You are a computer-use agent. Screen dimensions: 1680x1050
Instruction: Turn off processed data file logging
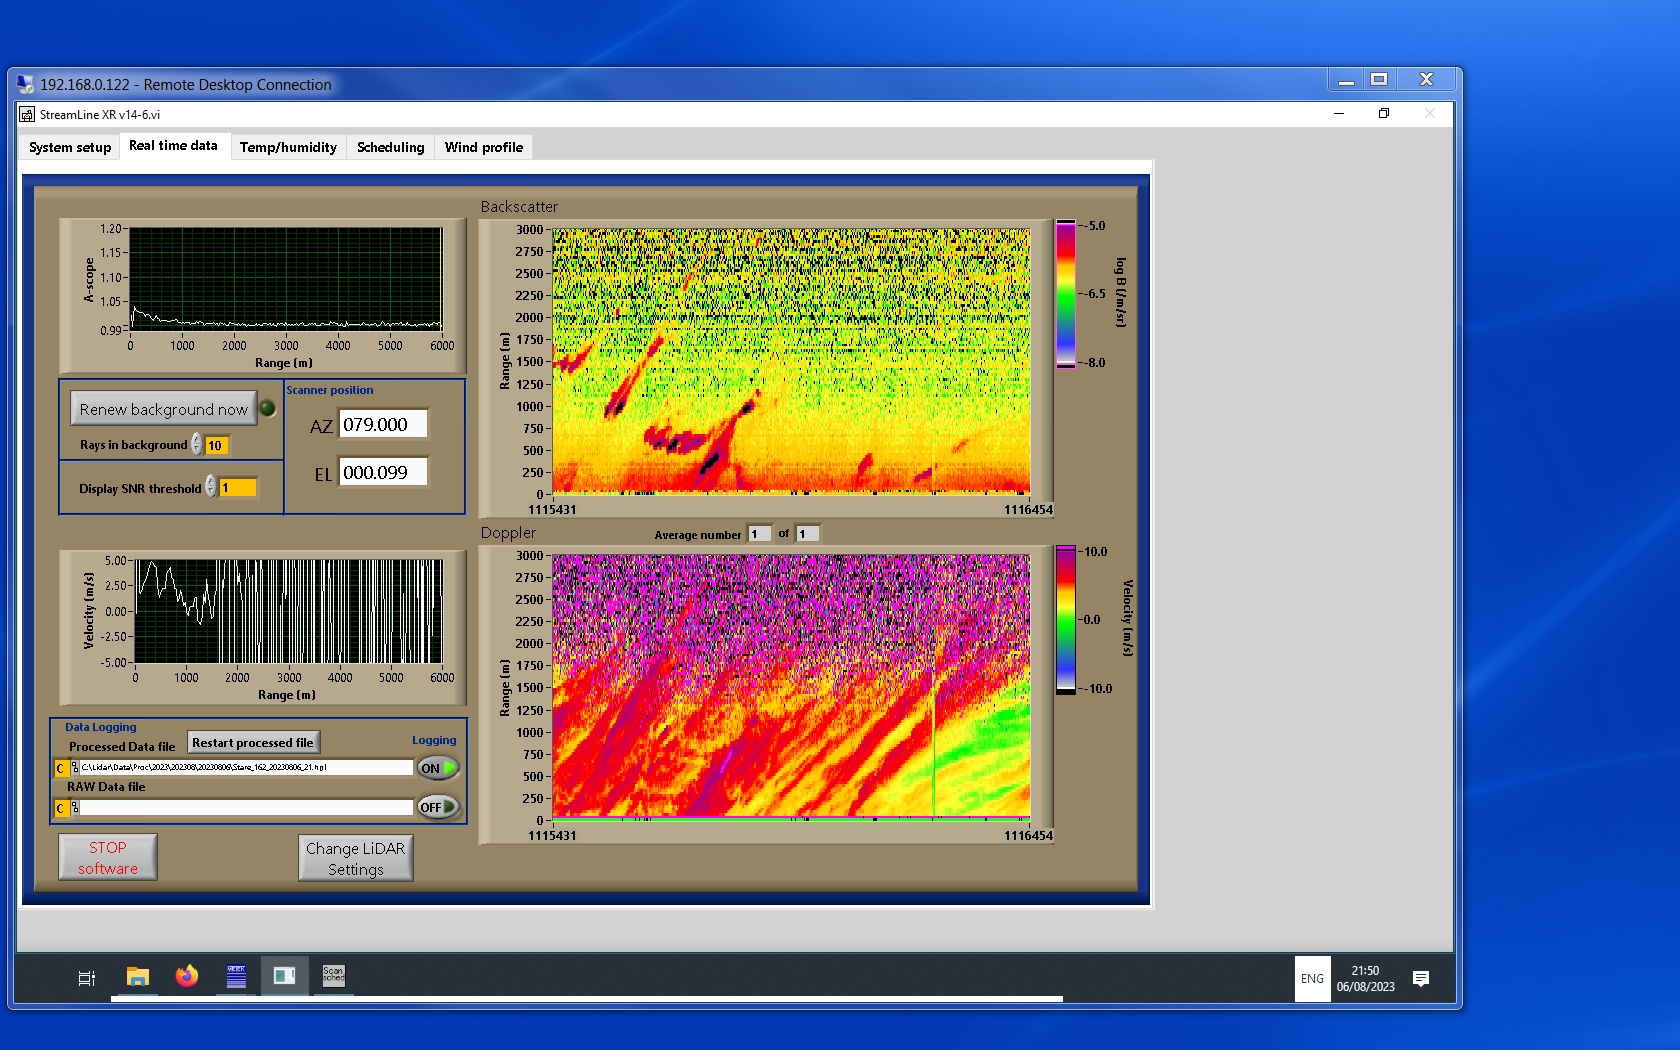(x=438, y=768)
